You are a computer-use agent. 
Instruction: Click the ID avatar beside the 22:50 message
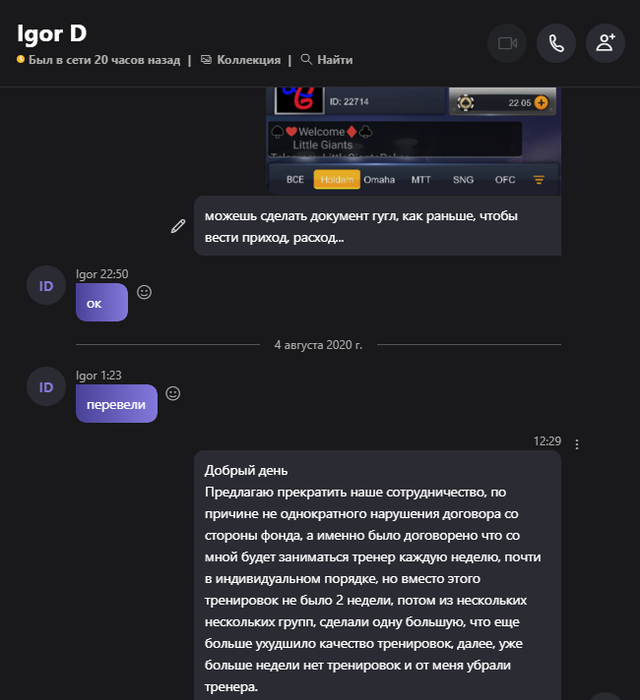(x=46, y=286)
